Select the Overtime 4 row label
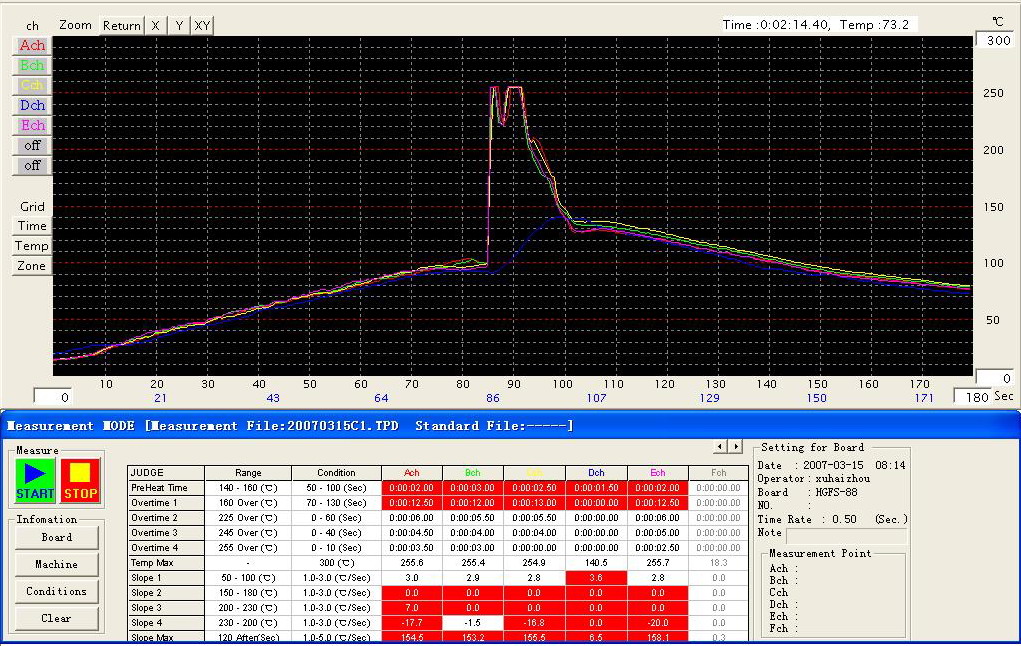This screenshot has height=646, width=1021. [x=166, y=548]
